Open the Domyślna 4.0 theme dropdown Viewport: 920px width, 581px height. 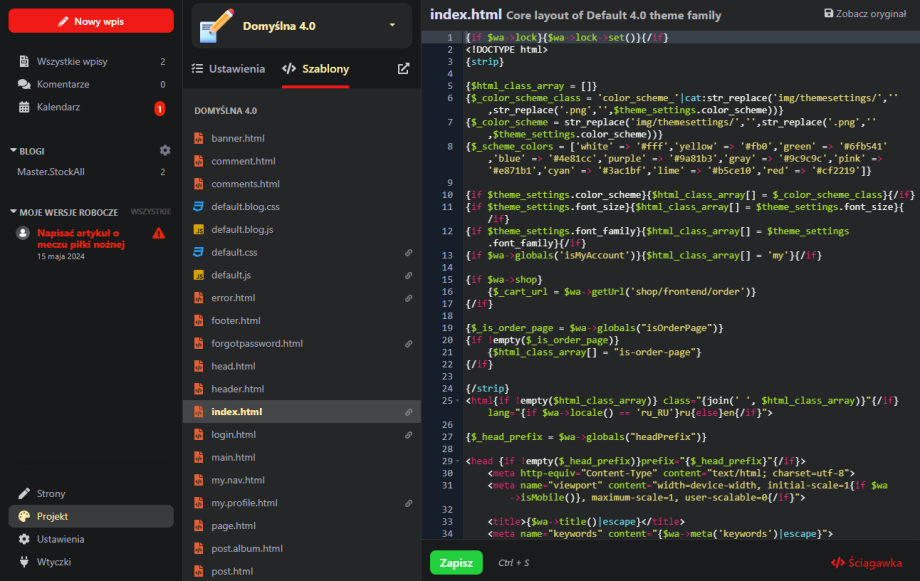click(x=392, y=25)
